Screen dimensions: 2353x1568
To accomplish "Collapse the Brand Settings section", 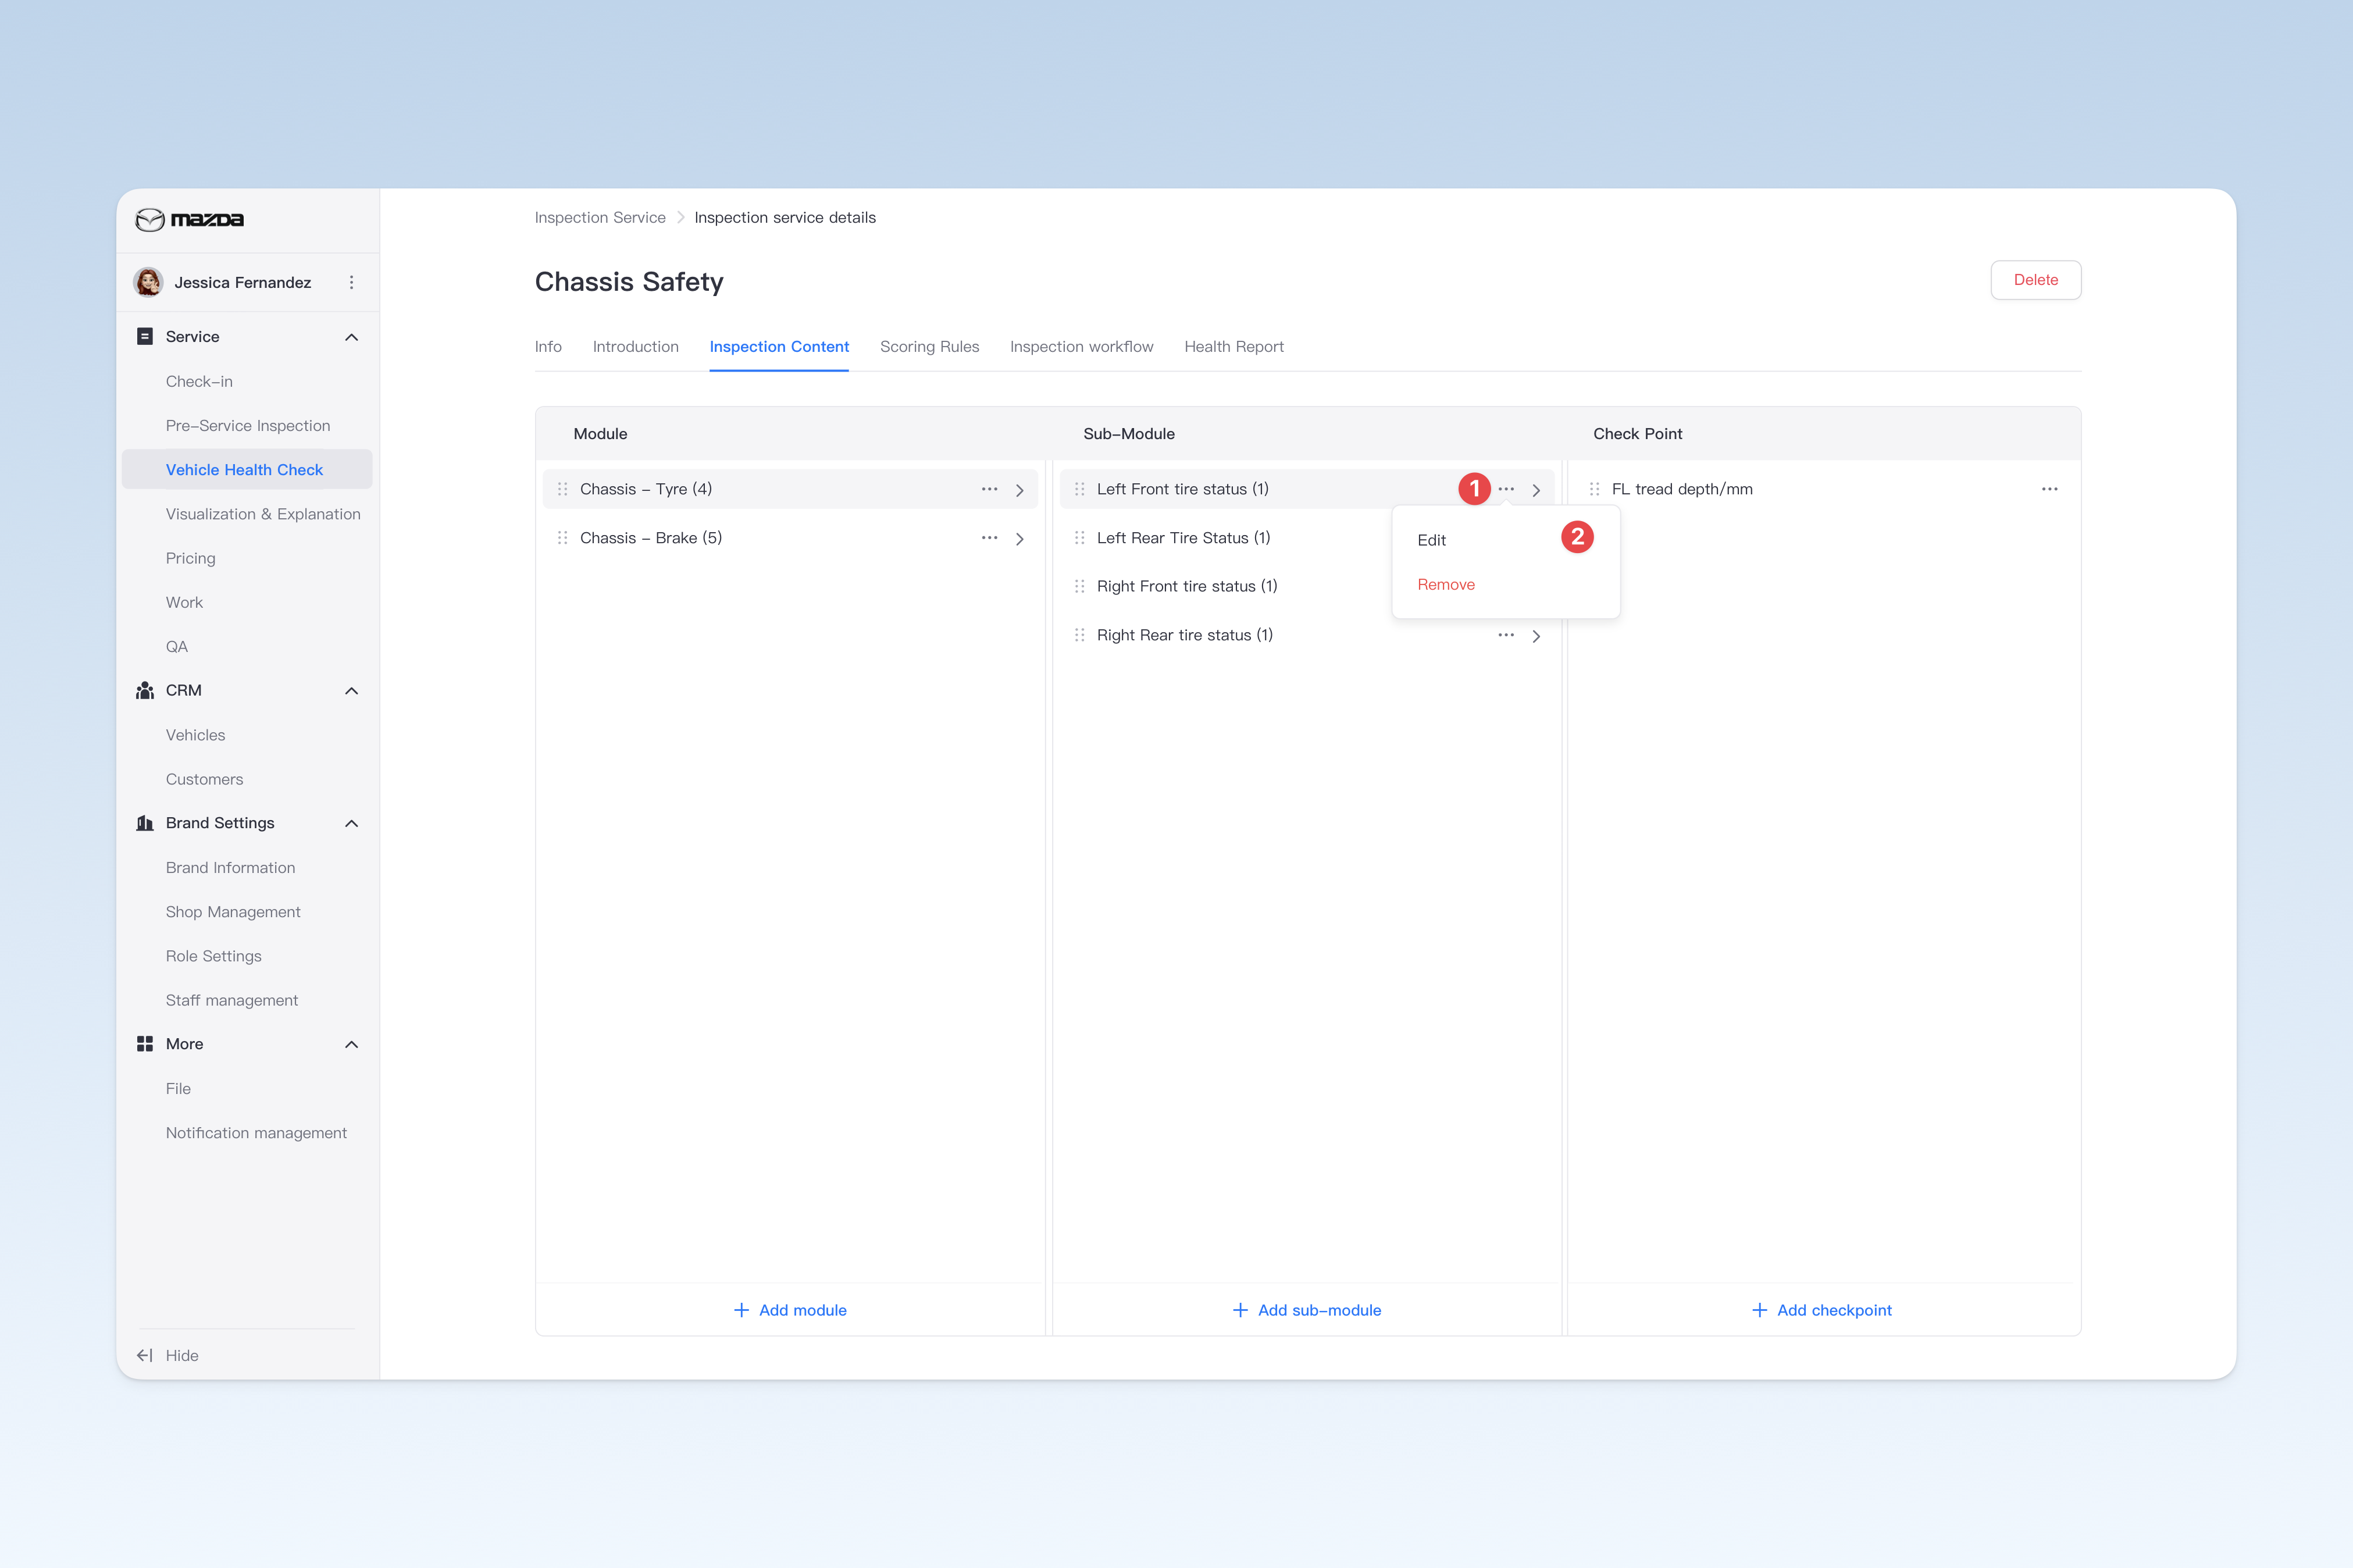I will pos(351,823).
